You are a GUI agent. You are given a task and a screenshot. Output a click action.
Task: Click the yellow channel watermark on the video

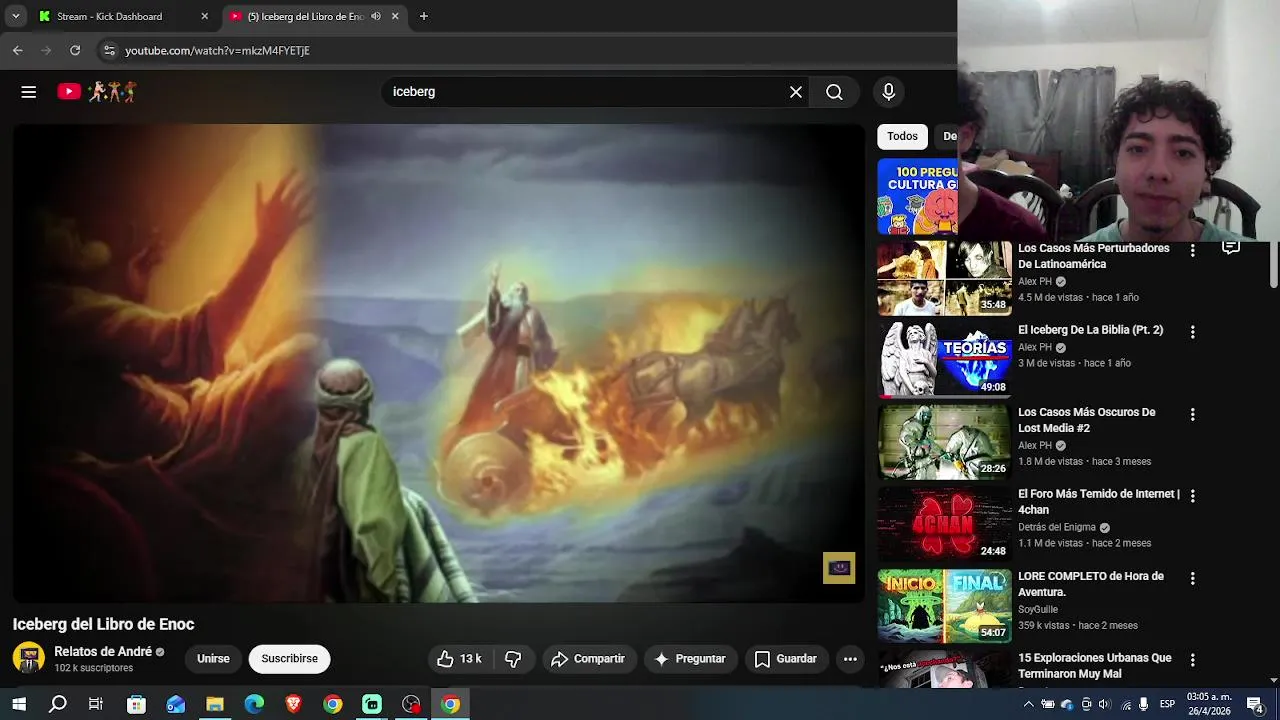[839, 568]
